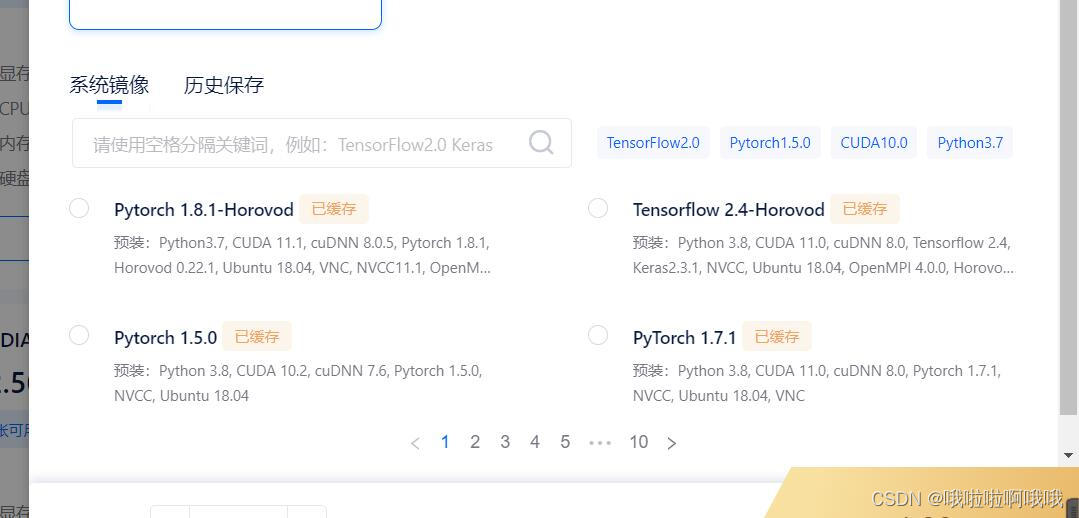Click the 已缓存 badge beside Pytorch 1.8.1-Horovod
The width and height of the screenshot is (1079, 518).
334,209
